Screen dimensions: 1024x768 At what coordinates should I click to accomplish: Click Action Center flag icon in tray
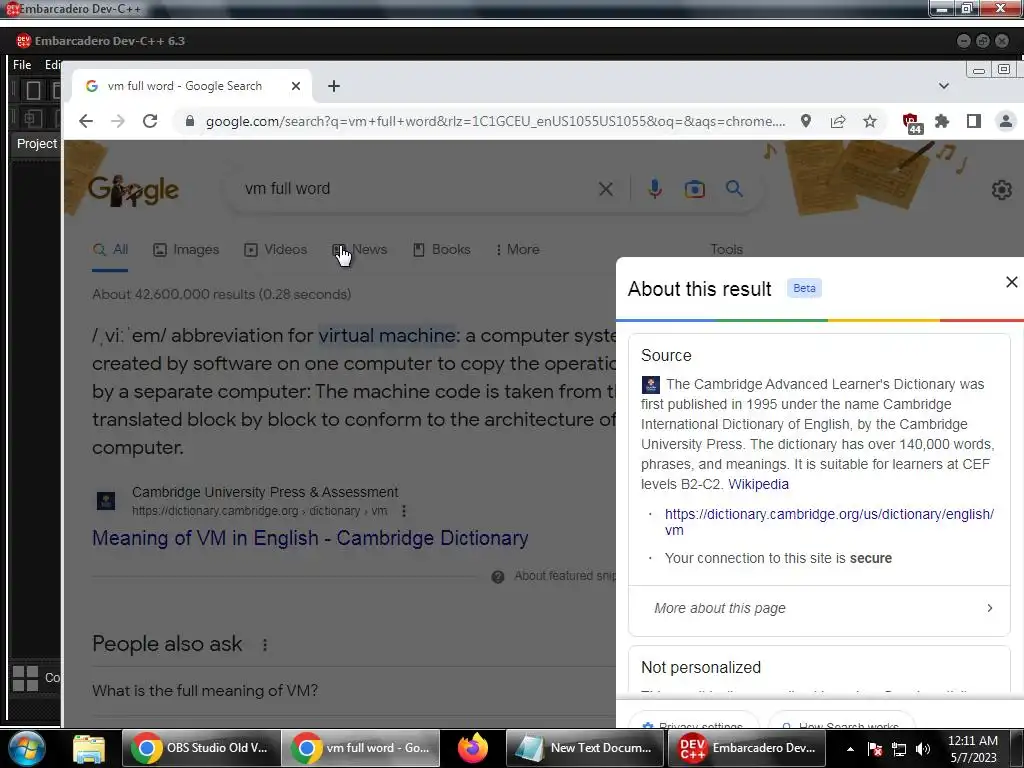875,749
